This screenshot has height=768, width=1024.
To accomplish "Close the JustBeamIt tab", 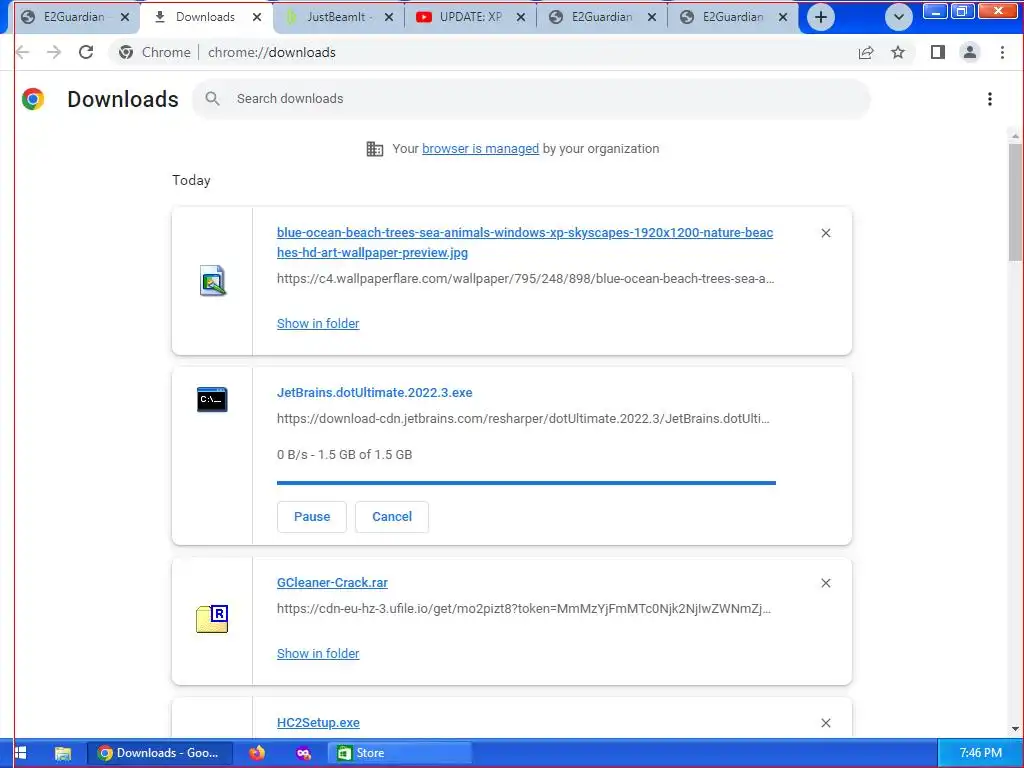I will tap(389, 17).
